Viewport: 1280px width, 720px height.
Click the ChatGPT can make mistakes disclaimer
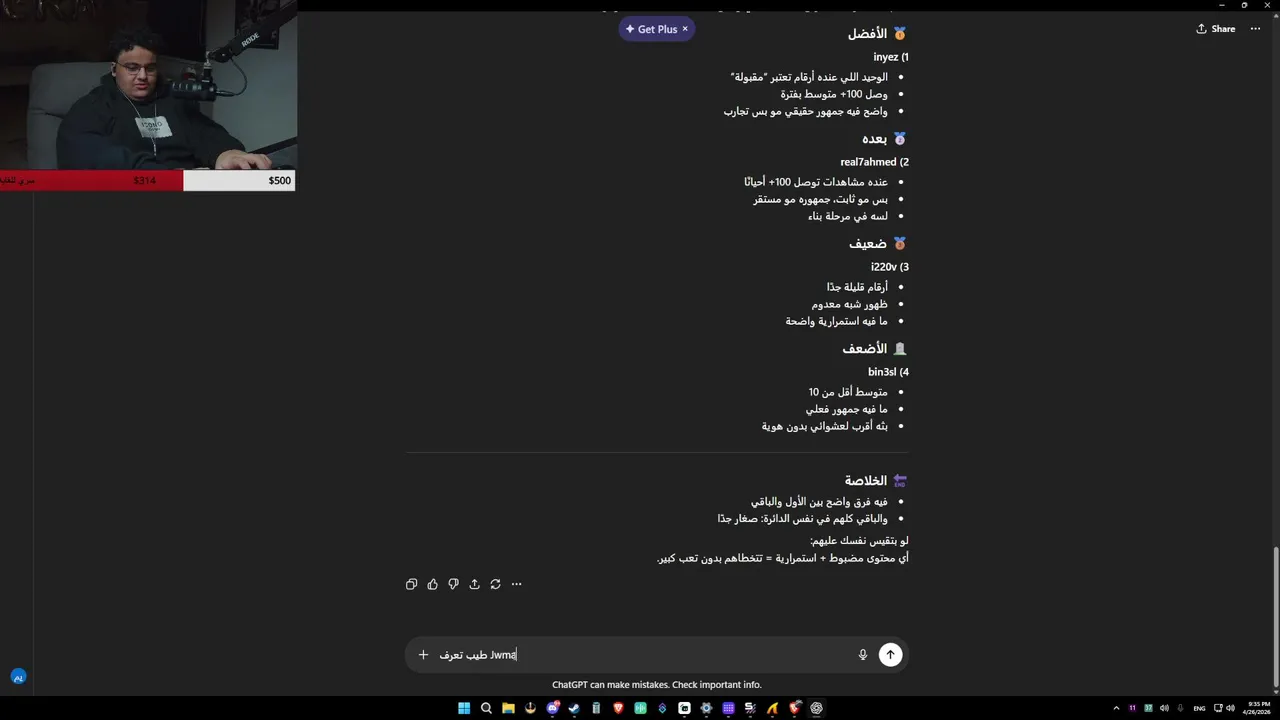point(657,685)
